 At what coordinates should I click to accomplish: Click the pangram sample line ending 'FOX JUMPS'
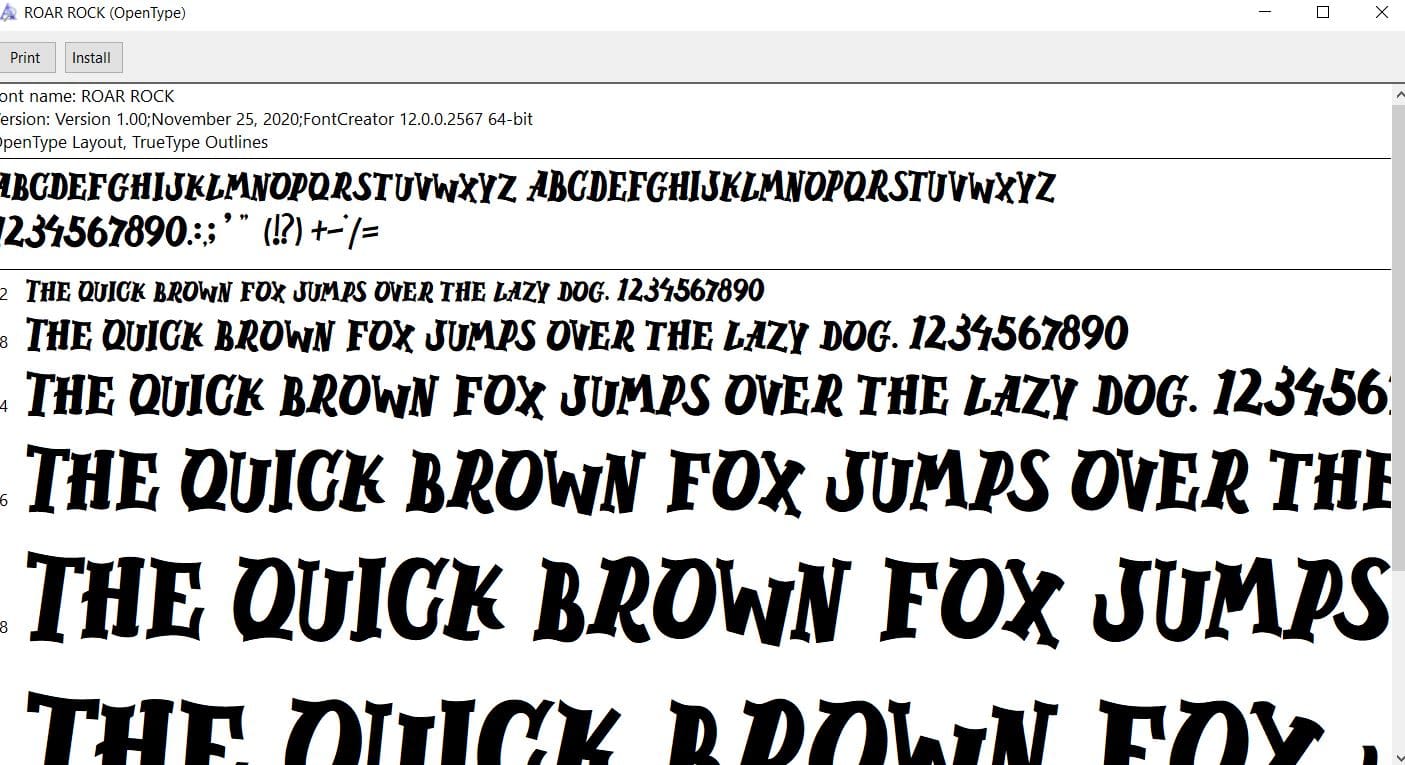coord(708,600)
